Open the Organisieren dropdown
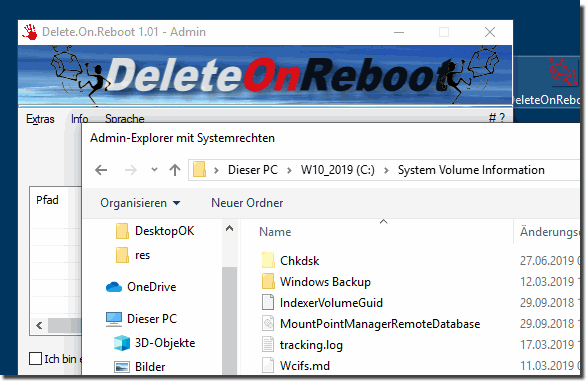The image size is (587, 382). coord(140,203)
